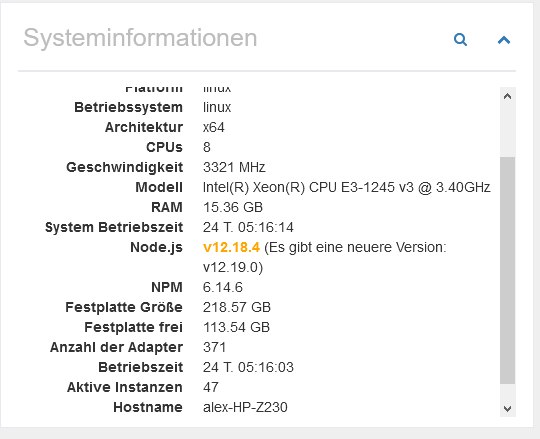Click the scrollbar down arrow

tap(507, 409)
